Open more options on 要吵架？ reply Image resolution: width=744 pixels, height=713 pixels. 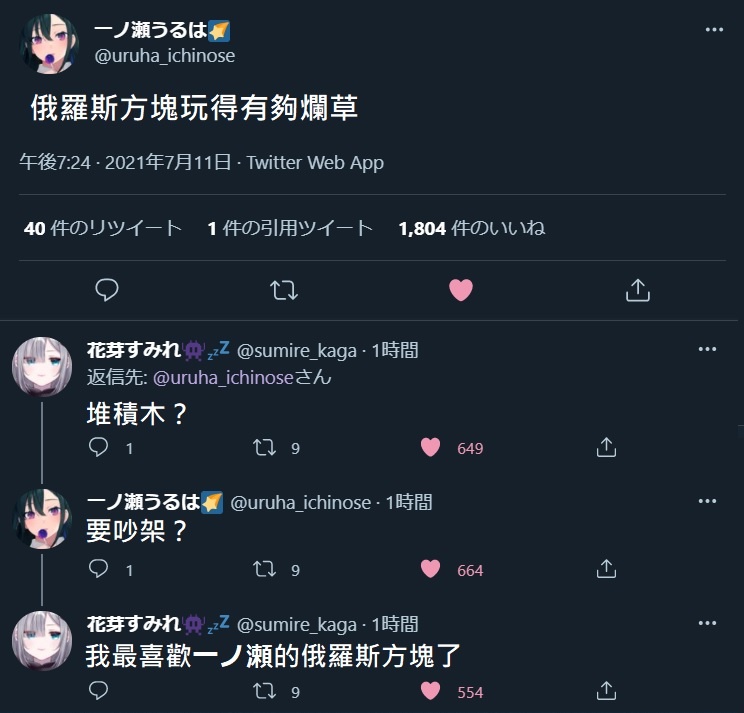(707, 501)
